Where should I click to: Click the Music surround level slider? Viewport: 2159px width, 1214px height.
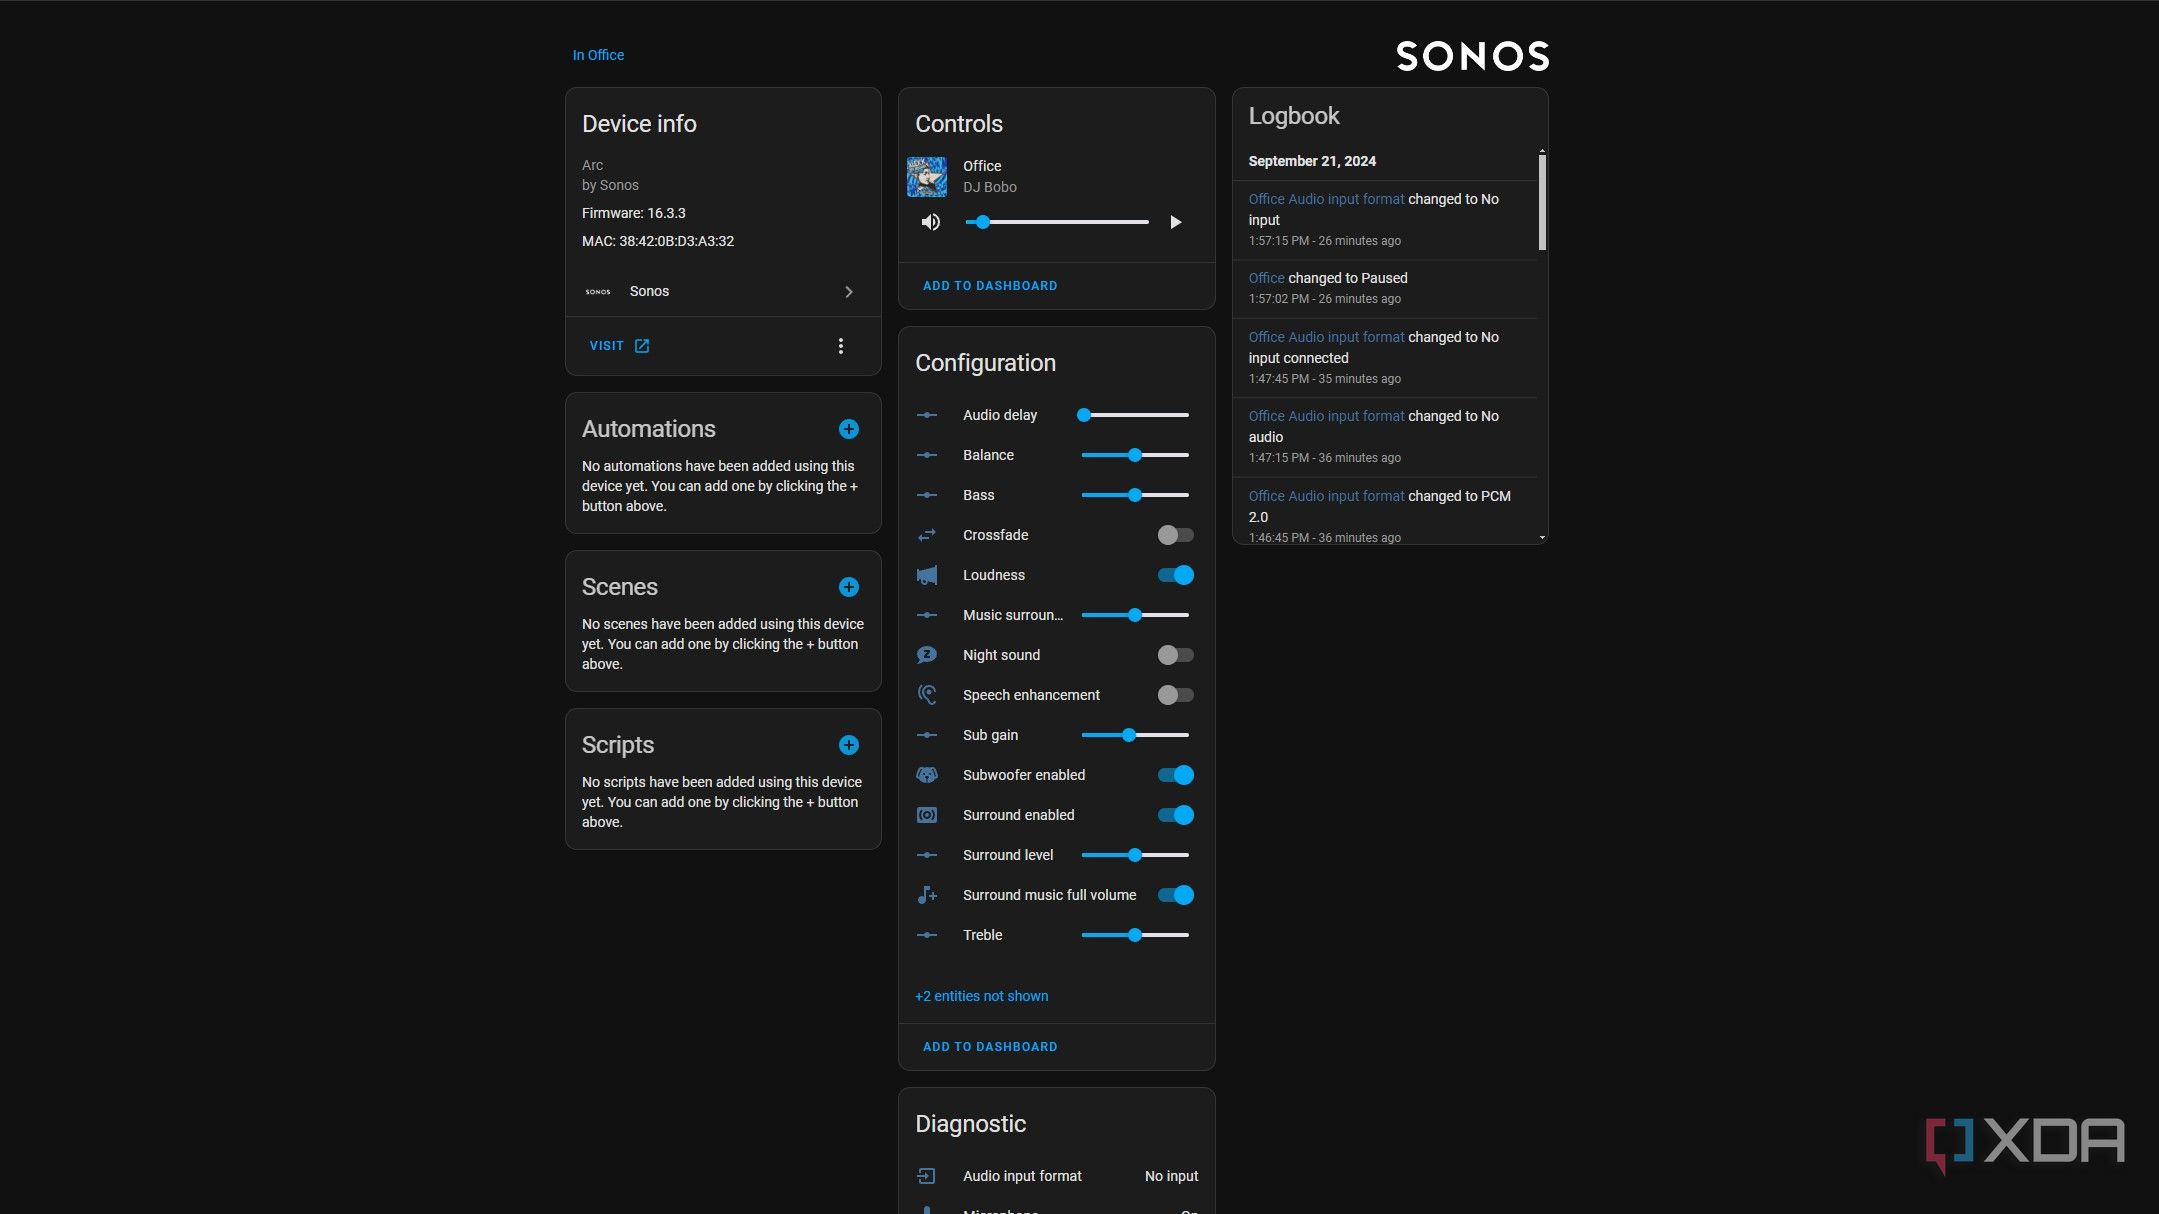pyautogui.click(x=1135, y=615)
